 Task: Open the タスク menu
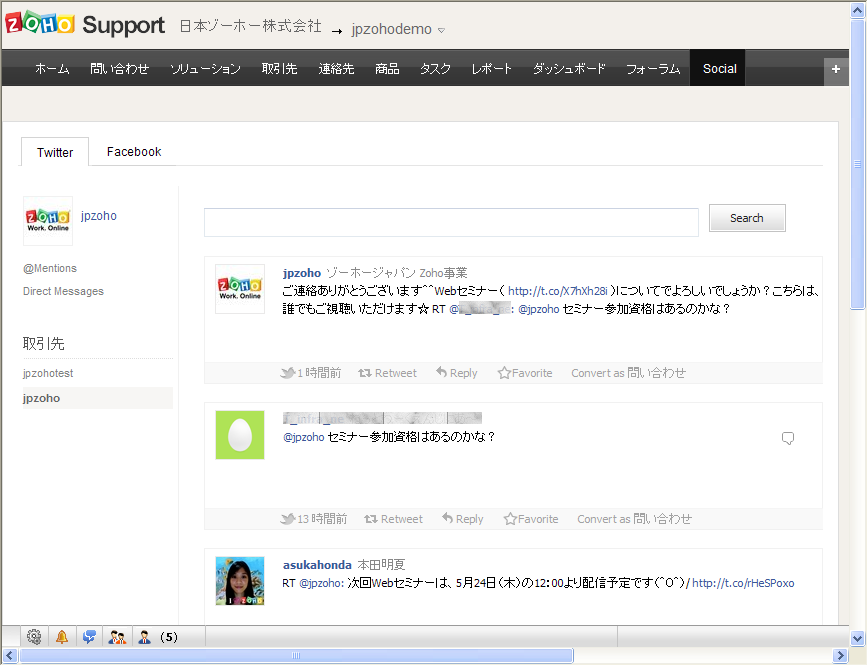coord(435,69)
